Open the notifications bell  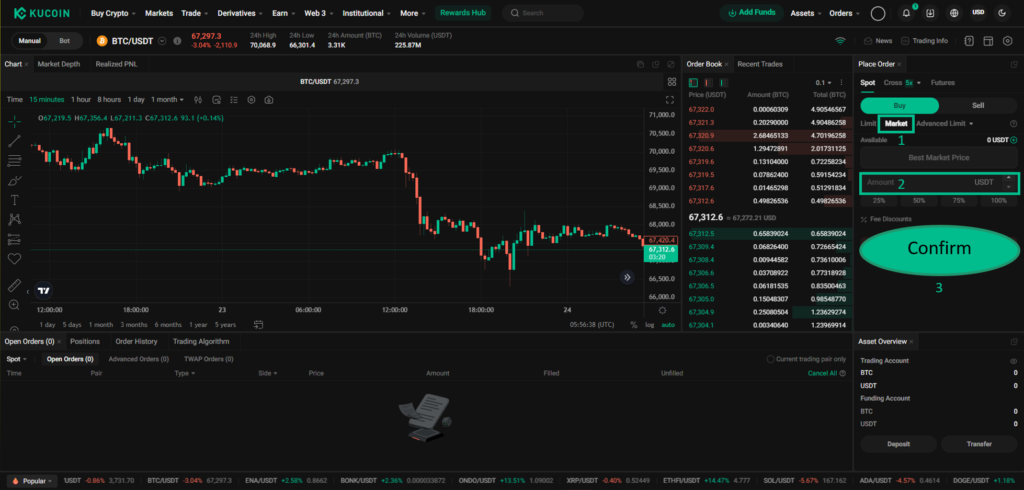coord(906,13)
